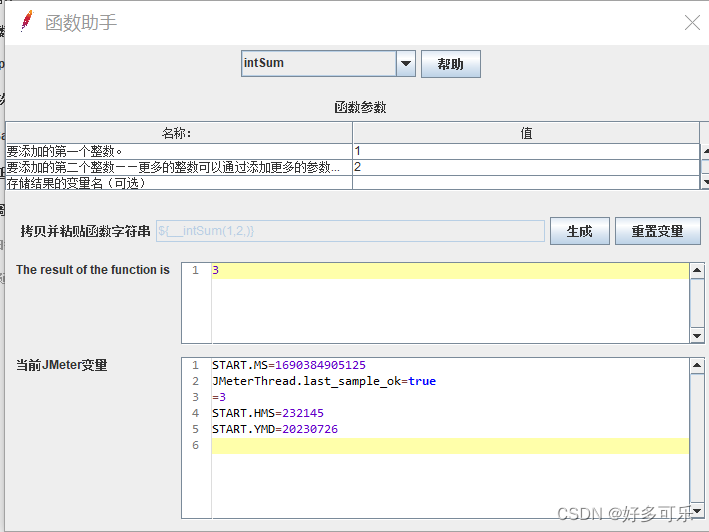Click the =3 variable line
Viewport: 709px width, 532px height.
pos(219,397)
